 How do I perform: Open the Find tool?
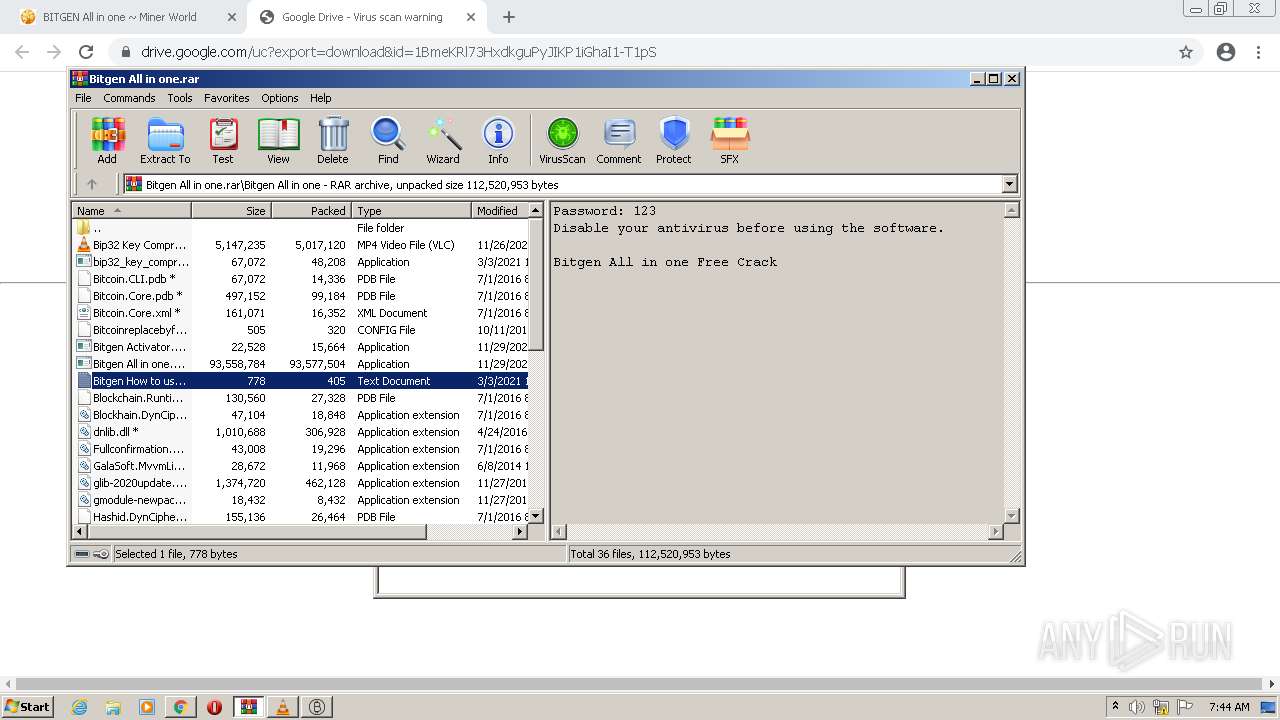point(388,140)
